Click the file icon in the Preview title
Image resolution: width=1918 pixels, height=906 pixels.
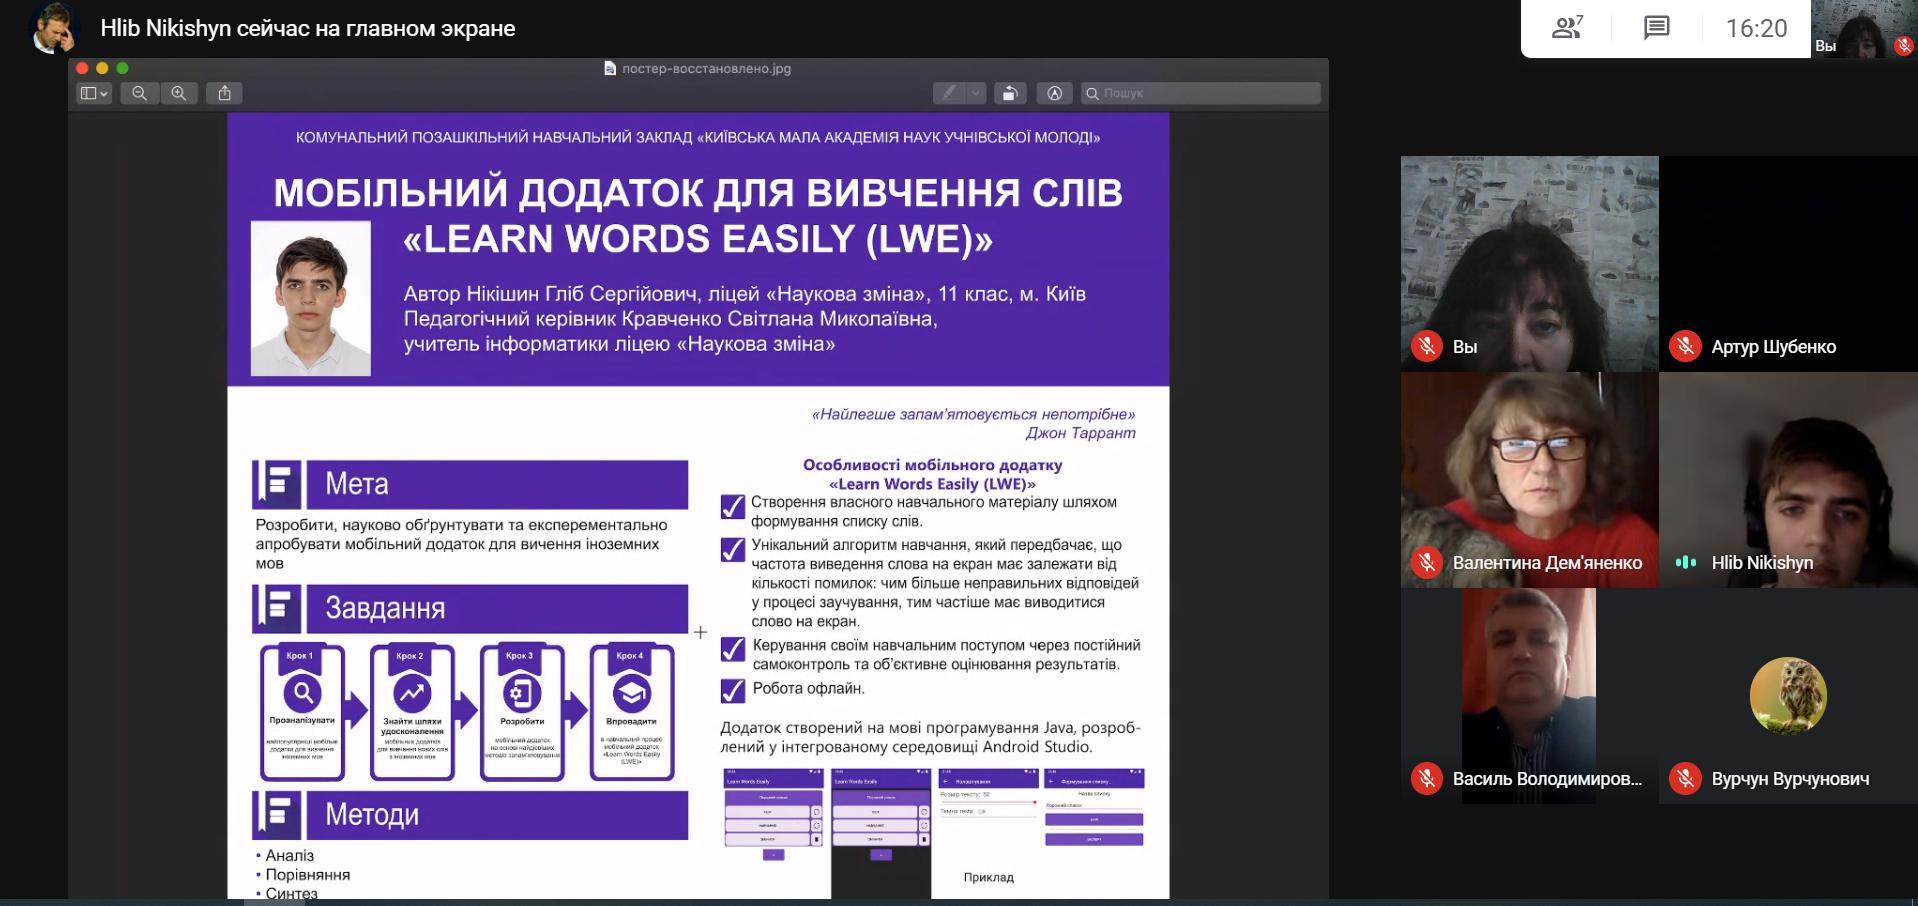[610, 68]
